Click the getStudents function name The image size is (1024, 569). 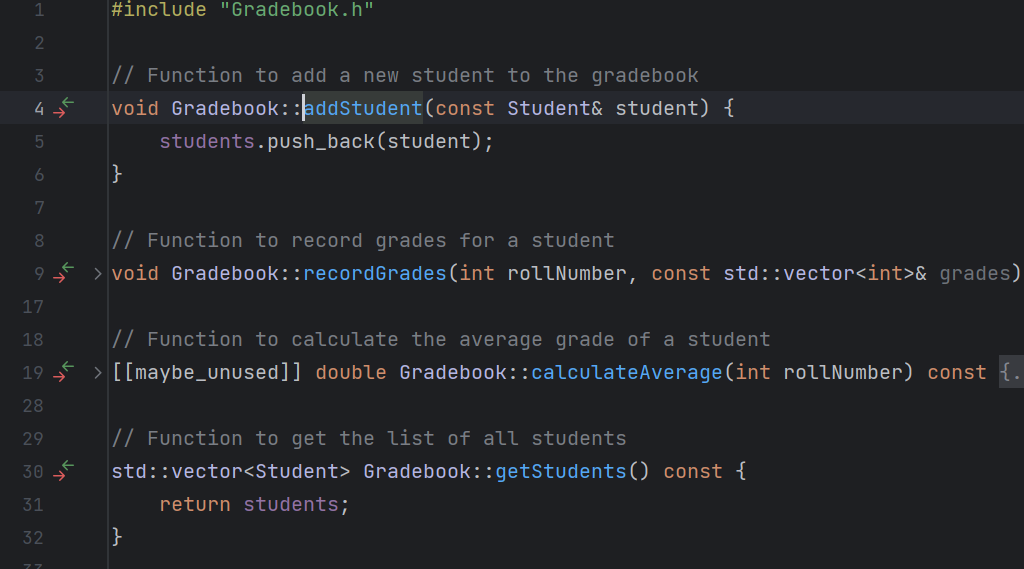pos(561,471)
